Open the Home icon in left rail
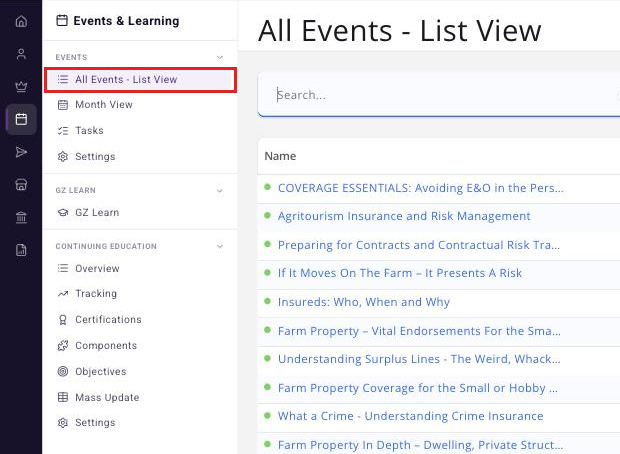620x454 pixels. pyautogui.click(x=21, y=21)
